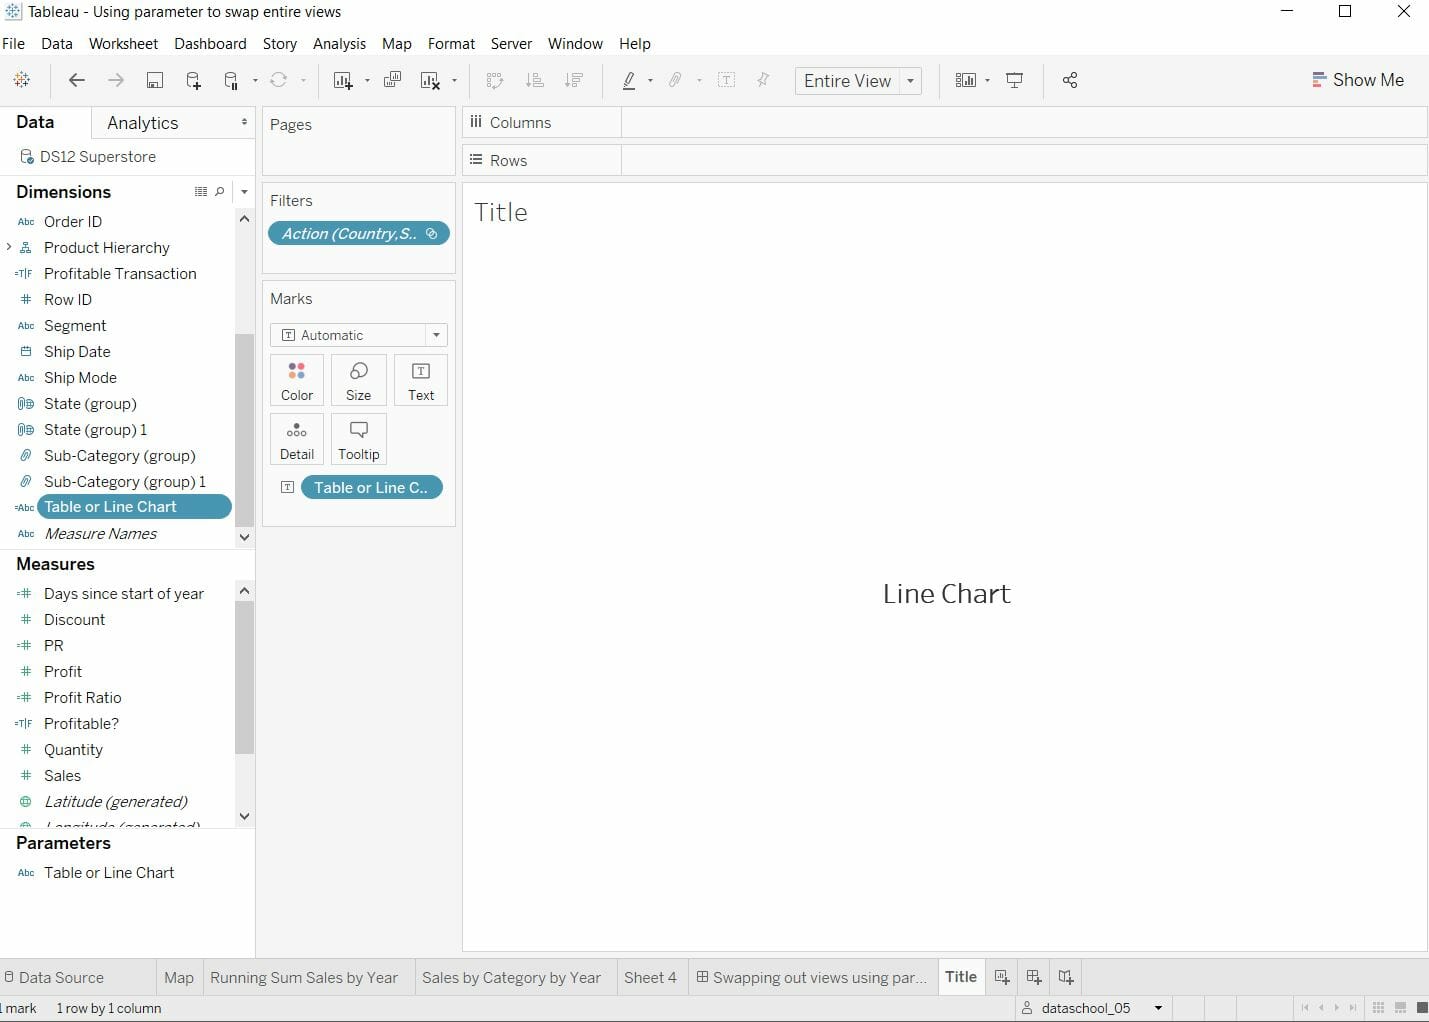Open the Clear Sheet dropdown arrow

click(x=454, y=81)
